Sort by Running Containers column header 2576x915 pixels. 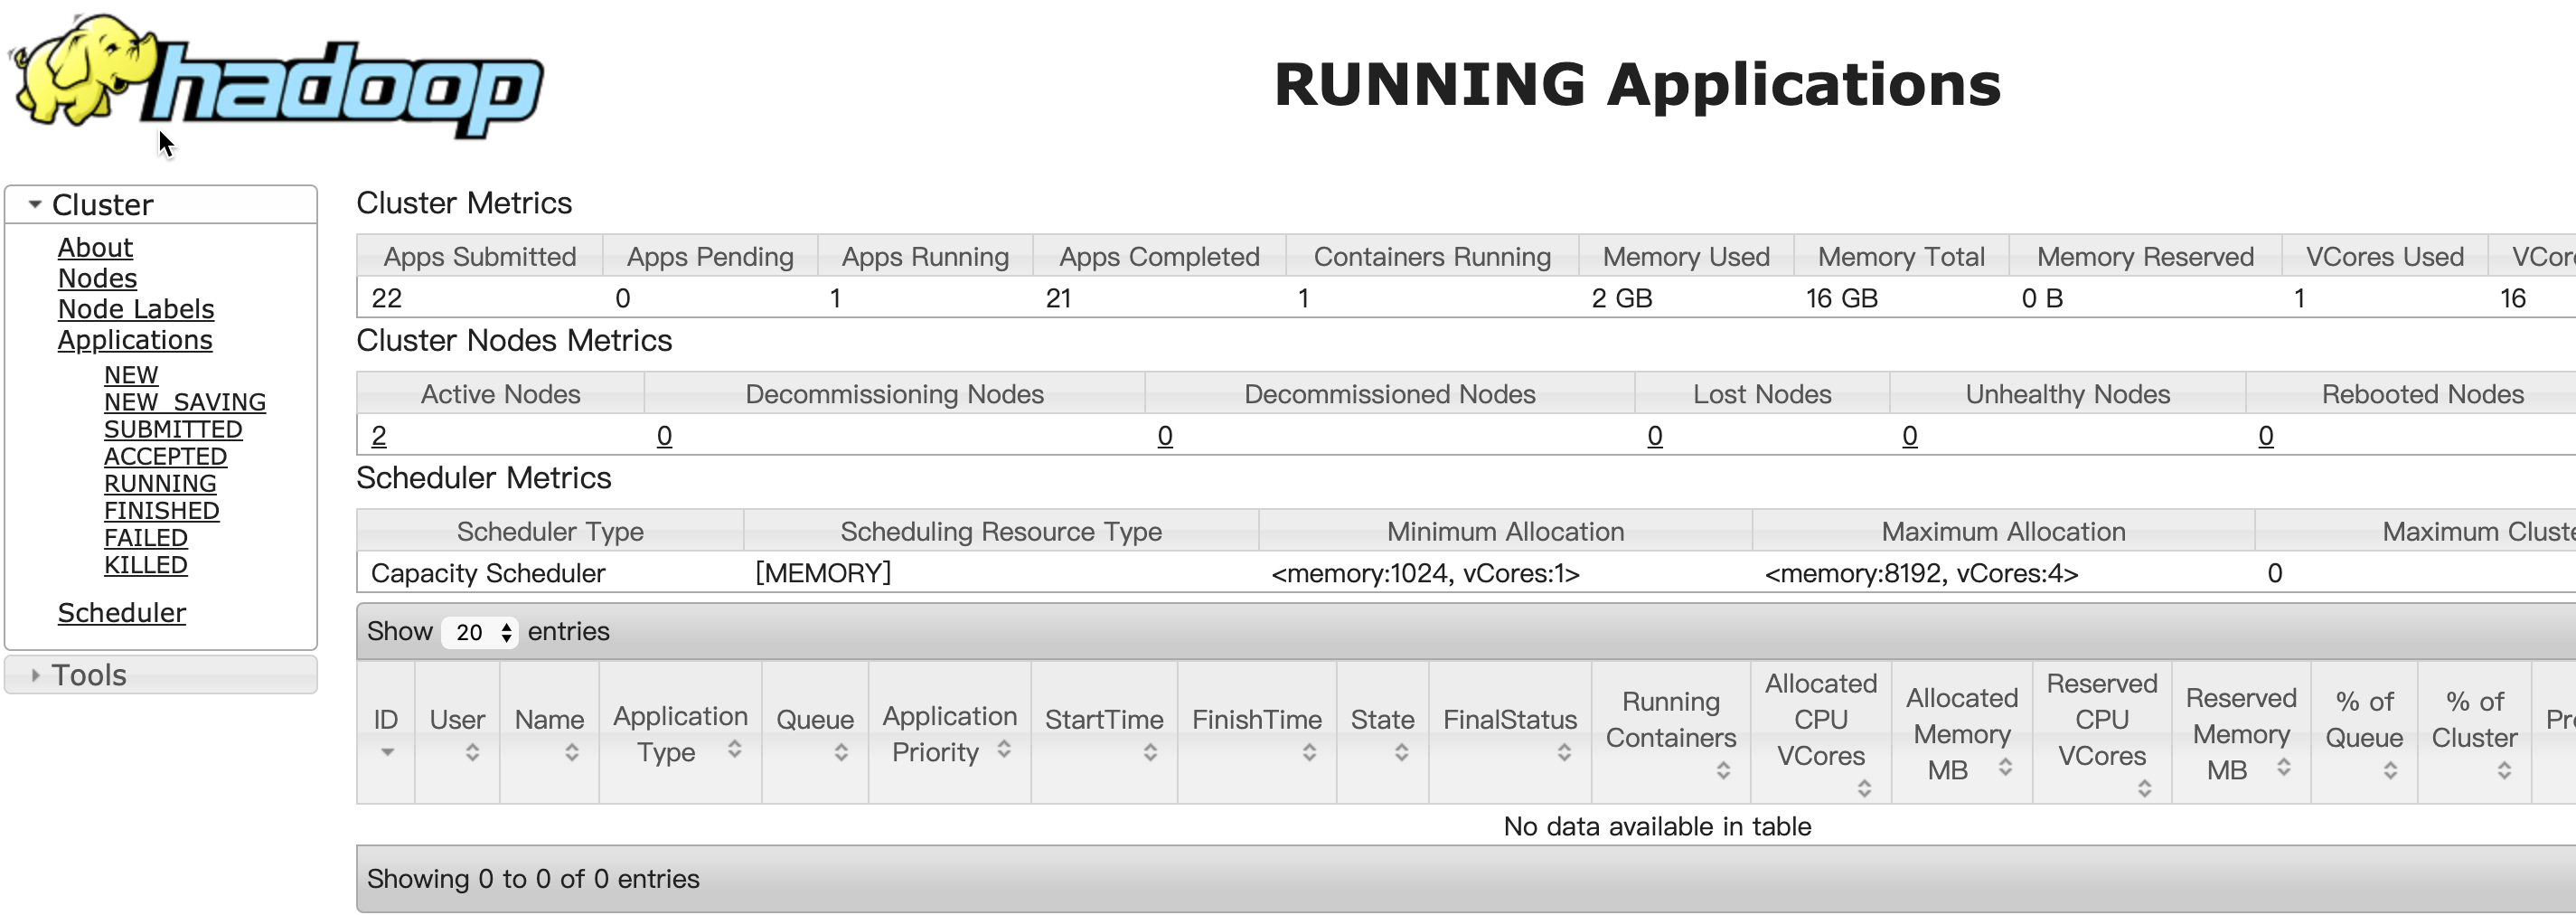click(1670, 720)
